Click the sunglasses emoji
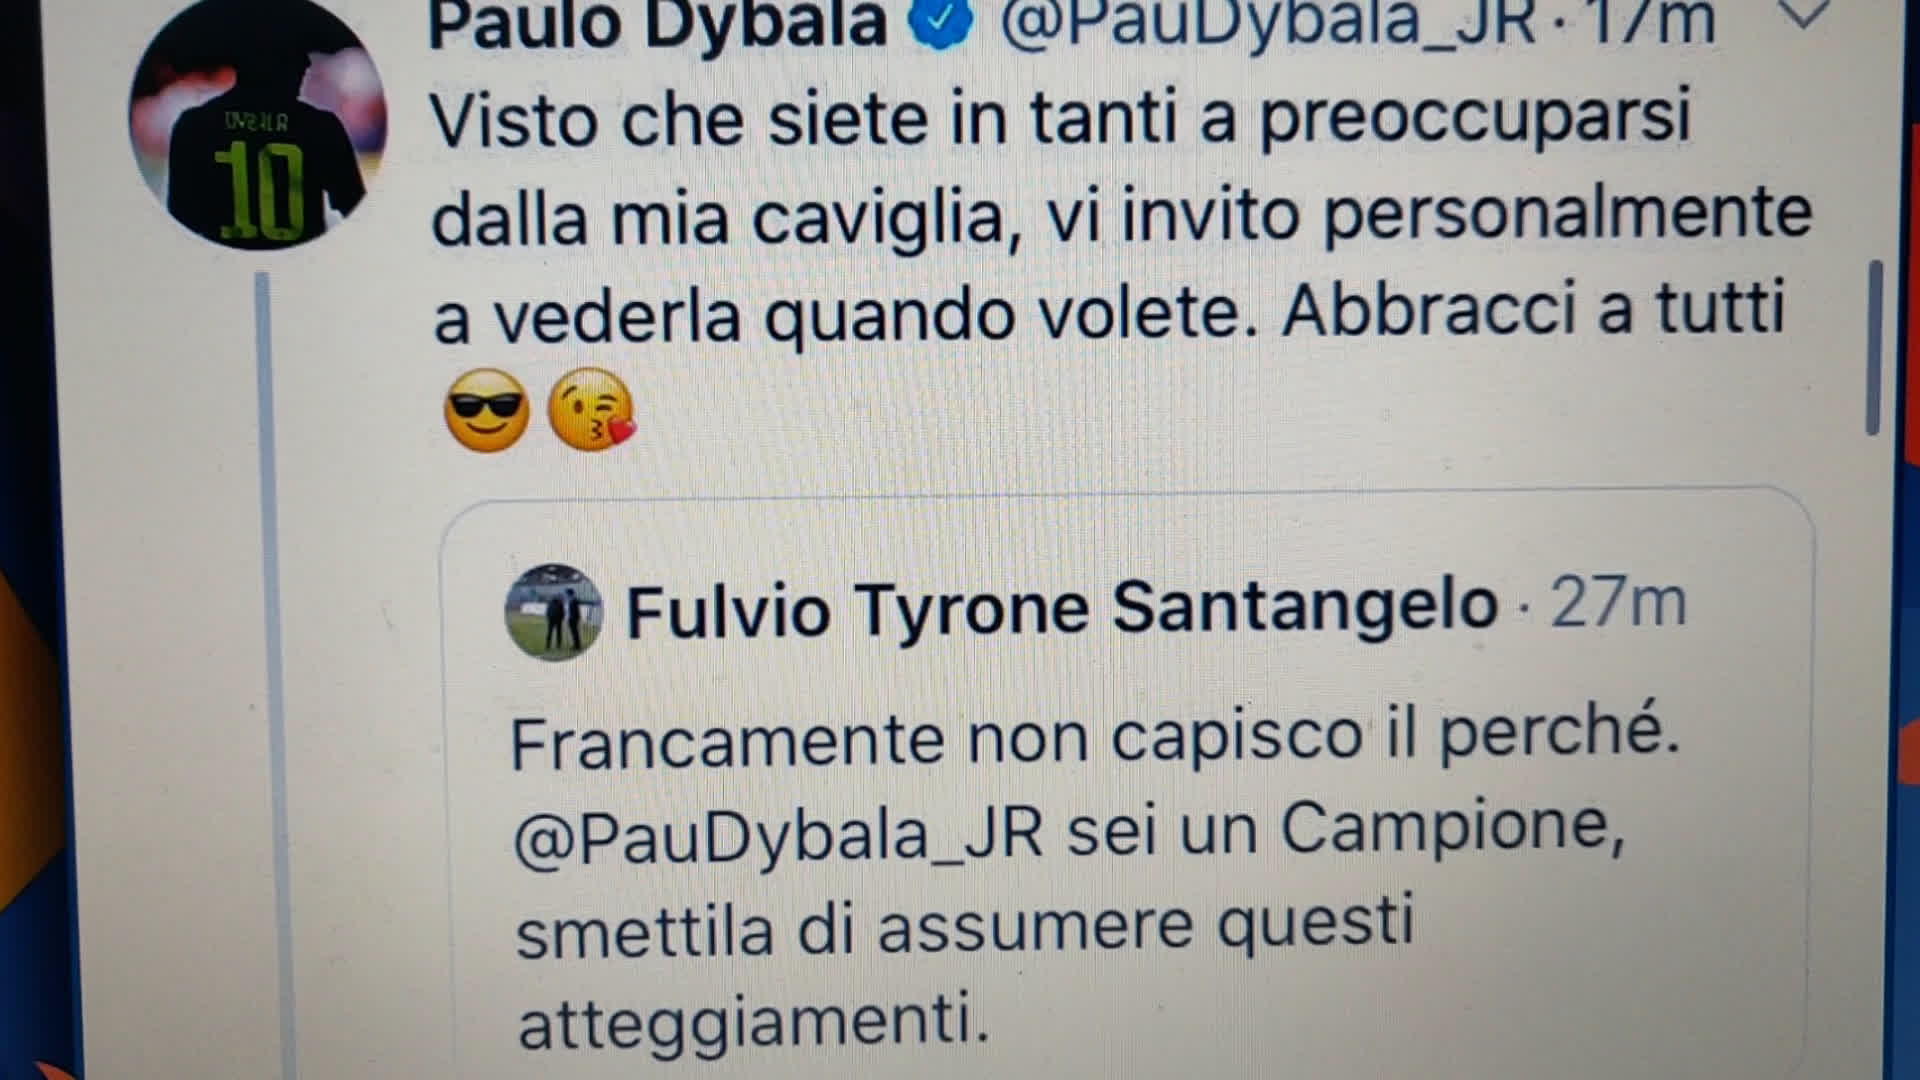Image resolution: width=1920 pixels, height=1080 pixels. [x=487, y=409]
